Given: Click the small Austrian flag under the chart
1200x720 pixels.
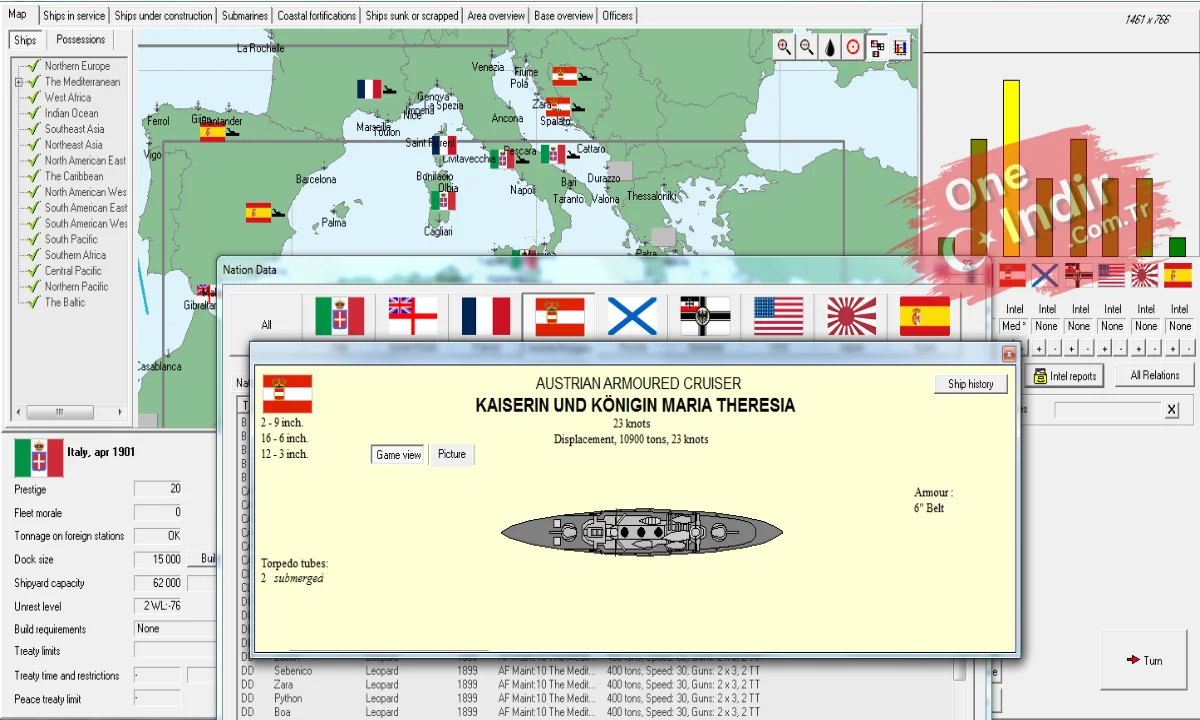Looking at the screenshot, I should 1012,275.
